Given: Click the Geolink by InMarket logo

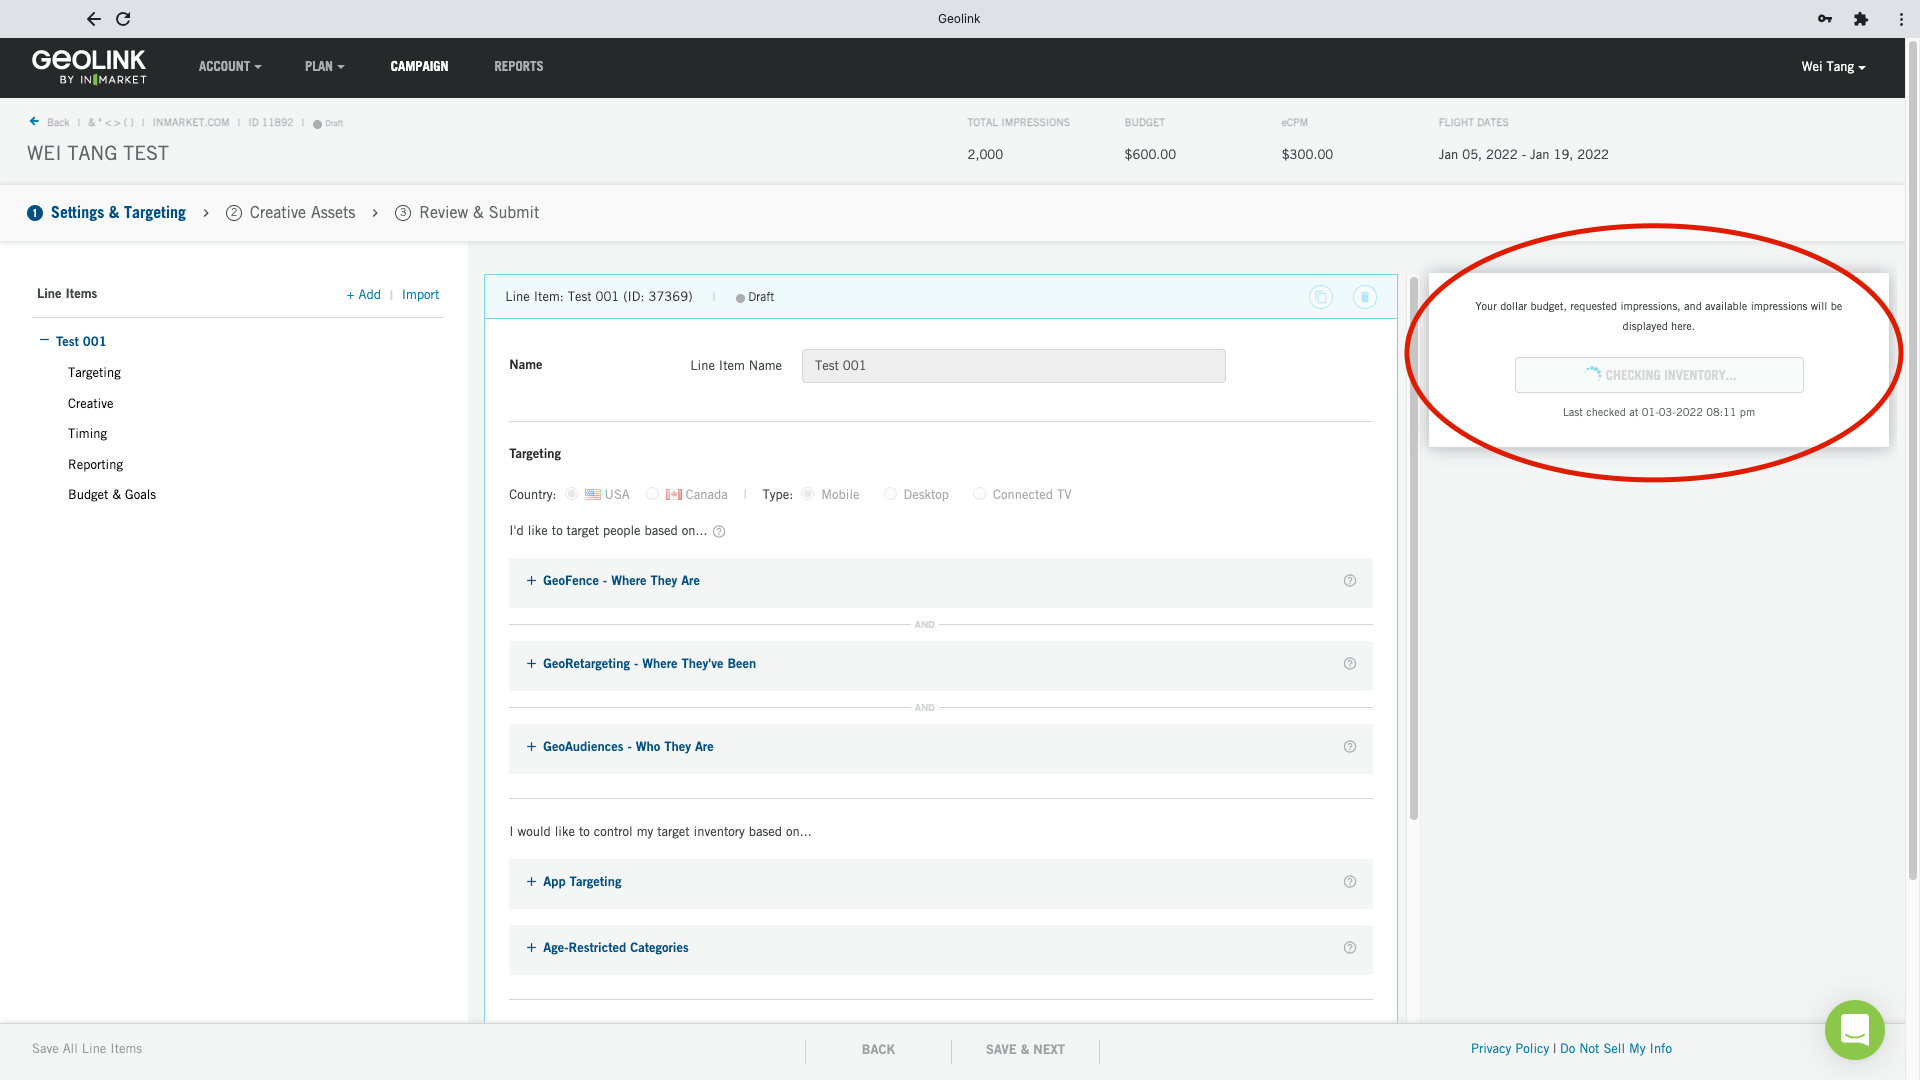Looking at the screenshot, I should coord(89,66).
